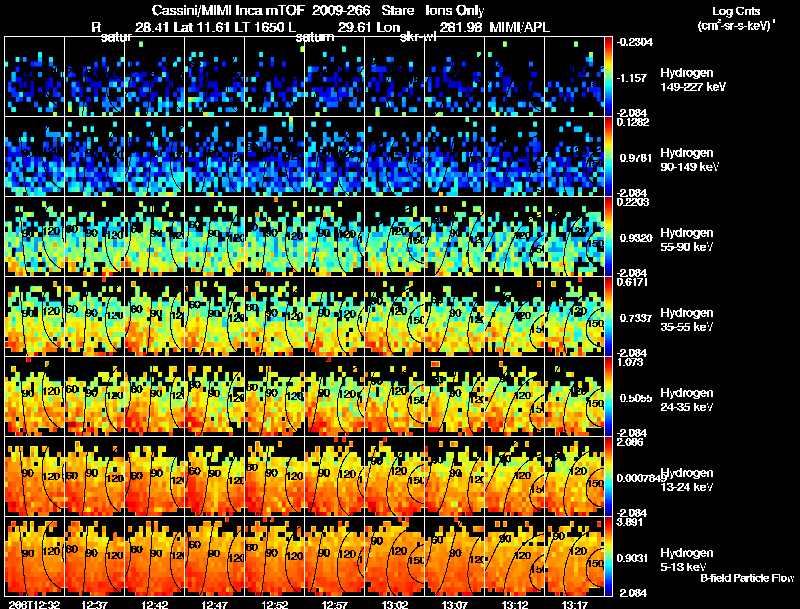Screen dimensions: 800x609
Task: Open the 149-227 keV panel at 13:17
Action: click(x=574, y=77)
